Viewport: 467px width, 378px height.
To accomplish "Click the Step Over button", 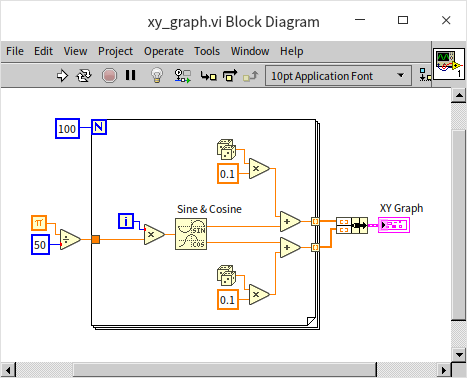I will pos(230,76).
